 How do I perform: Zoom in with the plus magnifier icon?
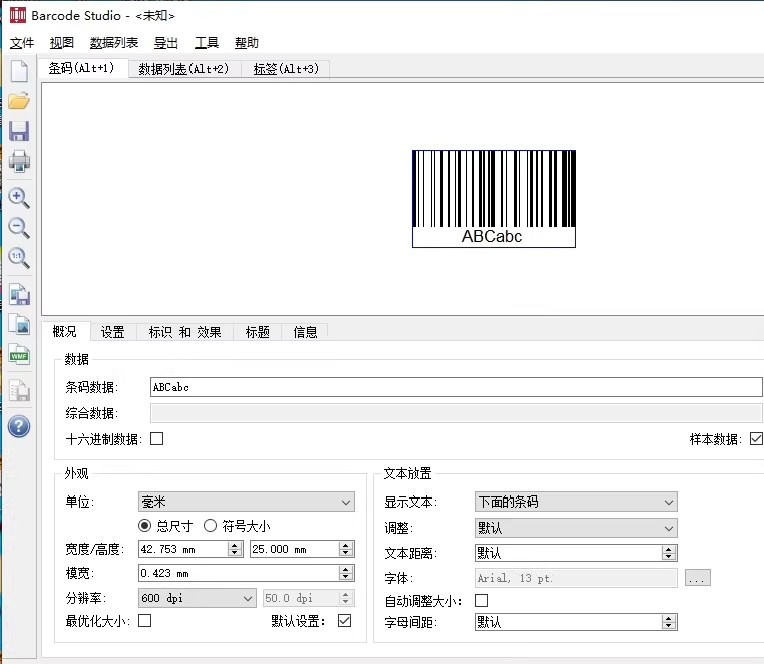[19, 198]
